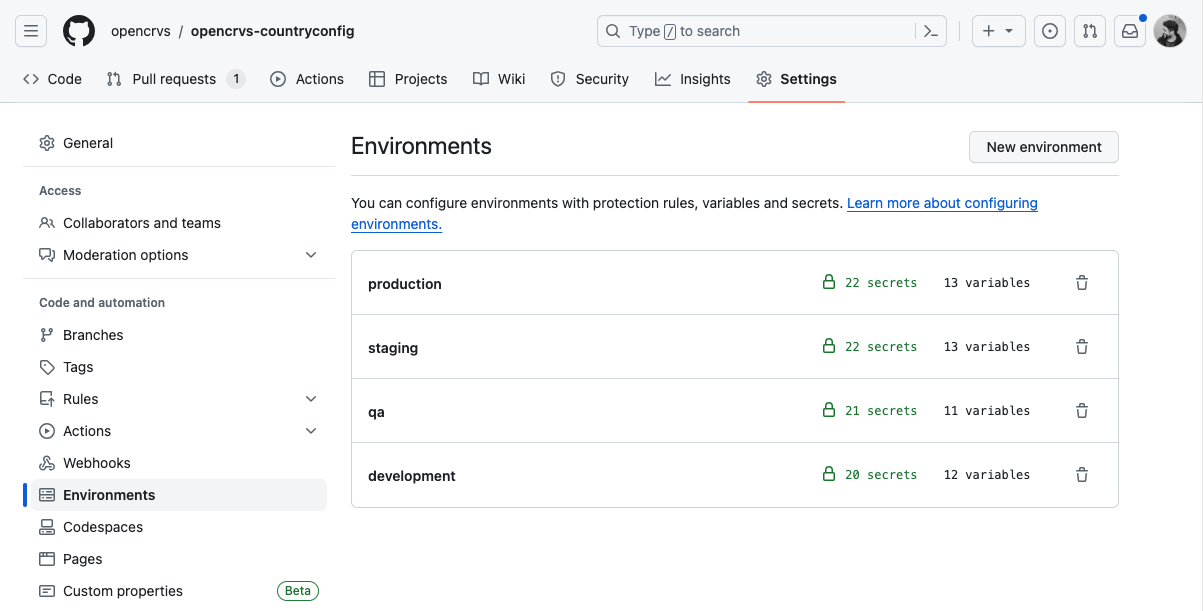Open Custom properties settings
This screenshot has height=611, width=1203.
[x=179, y=591]
